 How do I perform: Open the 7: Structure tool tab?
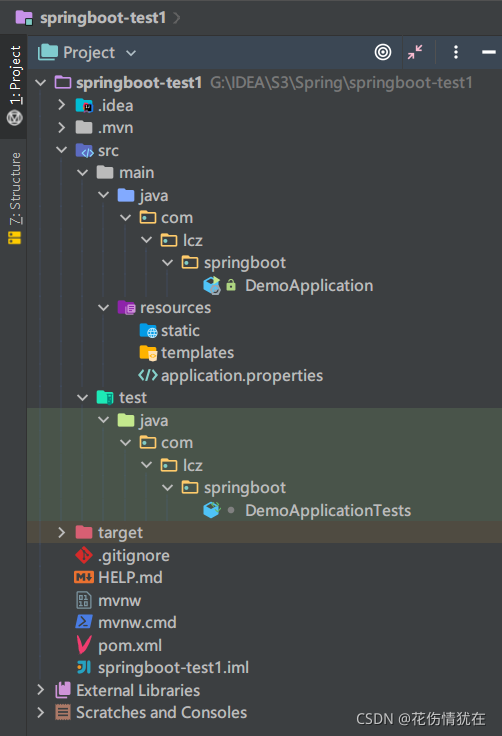tap(15, 198)
